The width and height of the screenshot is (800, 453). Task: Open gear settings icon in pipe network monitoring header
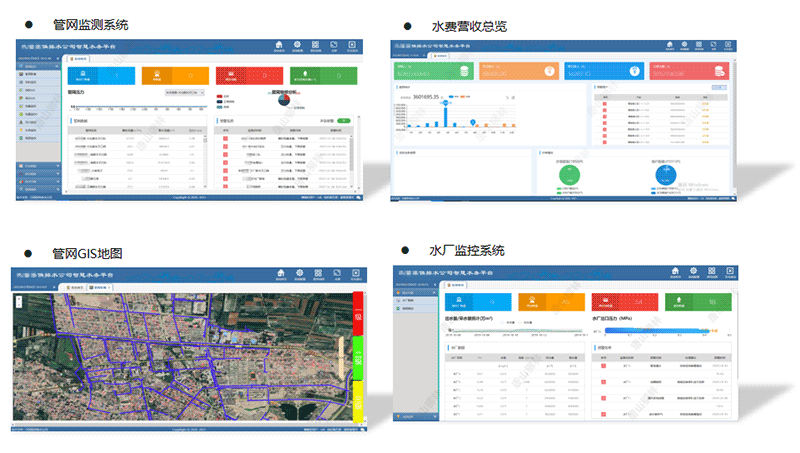(297, 44)
